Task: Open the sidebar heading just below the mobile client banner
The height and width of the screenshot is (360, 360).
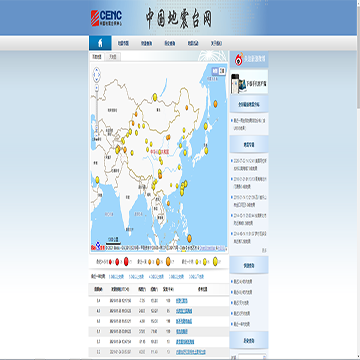Action: click(x=249, y=104)
